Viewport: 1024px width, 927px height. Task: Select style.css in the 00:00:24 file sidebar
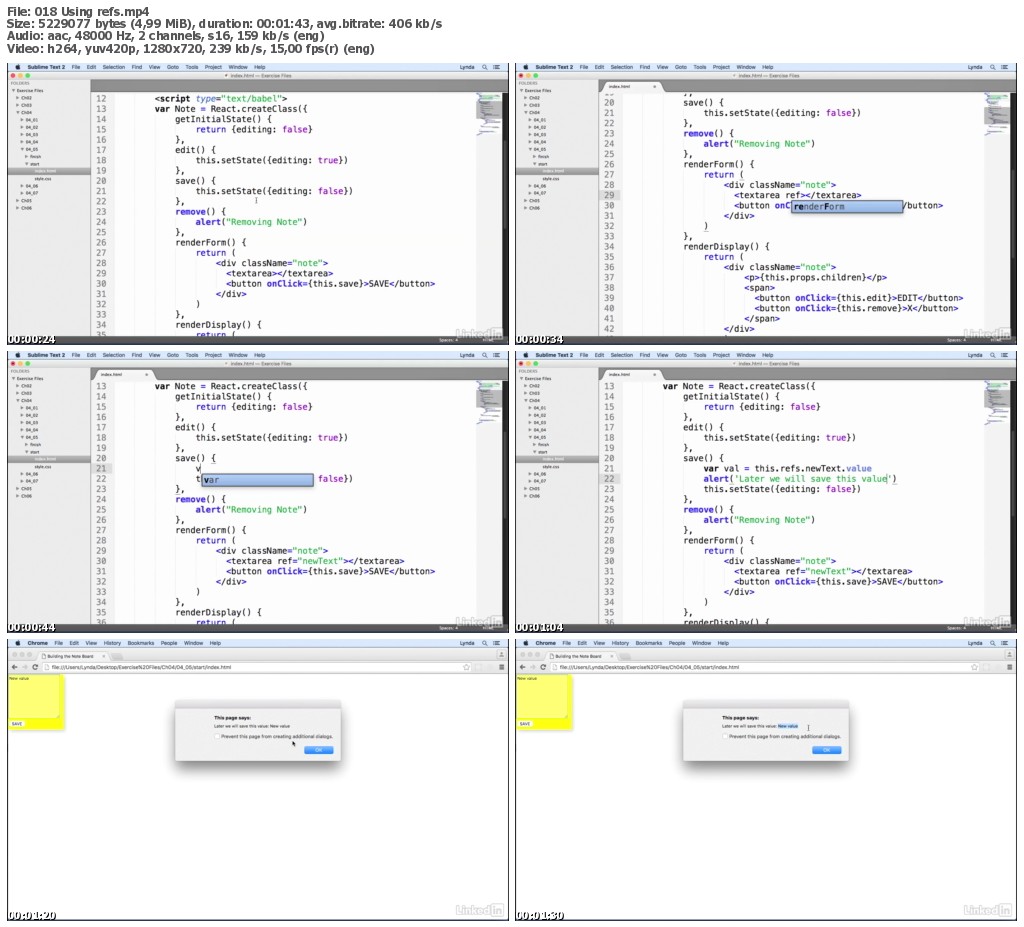click(x=43, y=179)
